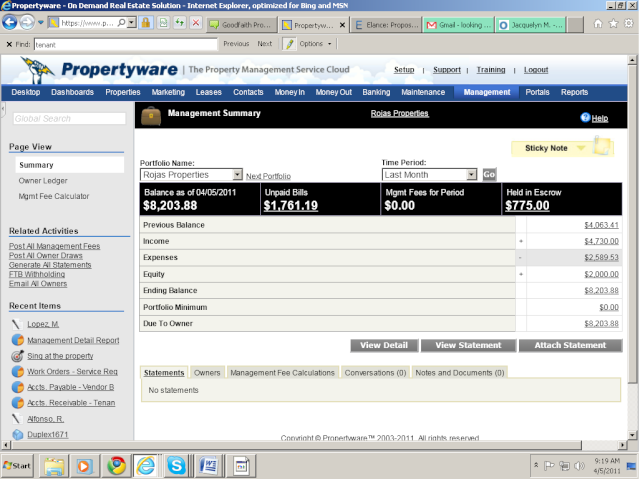Viewport: 640px width, 479px height.
Task: Click icon beside Accts. Receivable - Tenan
Action: tap(18, 402)
